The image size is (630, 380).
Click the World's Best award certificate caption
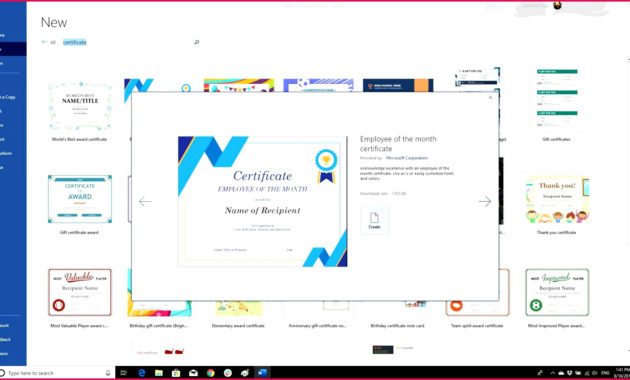pyautogui.click(x=79, y=139)
